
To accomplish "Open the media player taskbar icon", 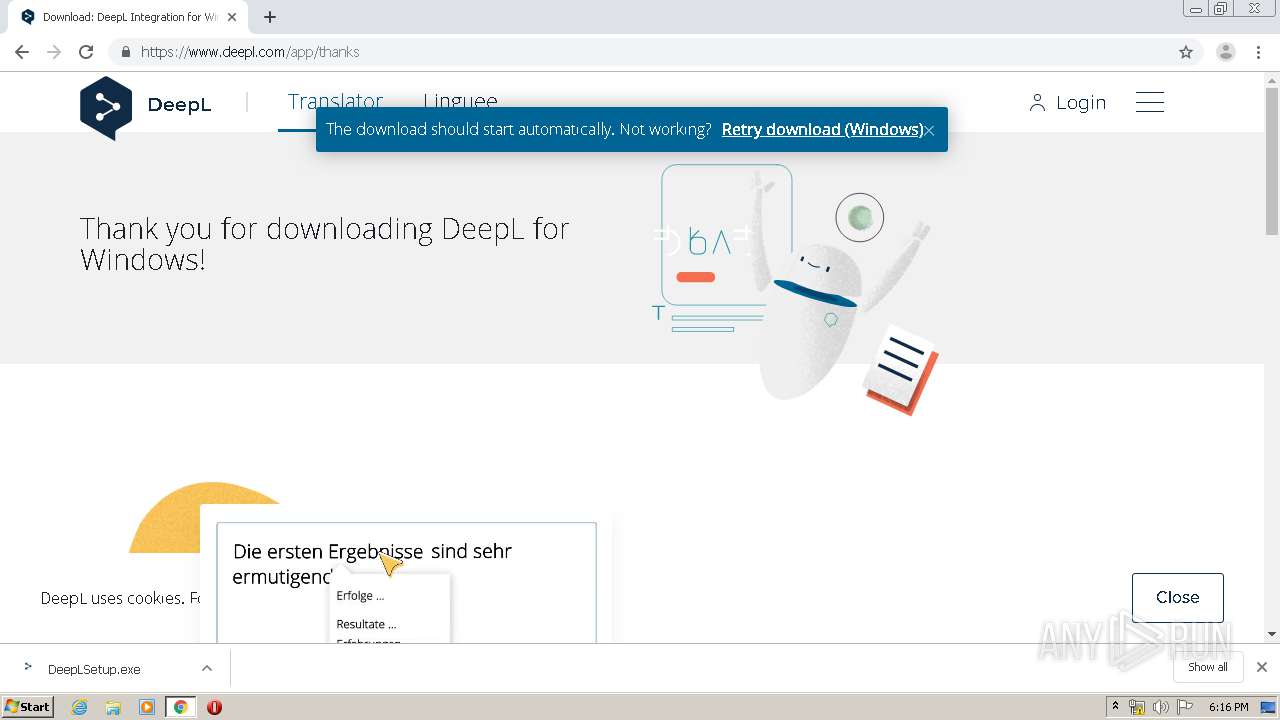I will tap(147, 707).
